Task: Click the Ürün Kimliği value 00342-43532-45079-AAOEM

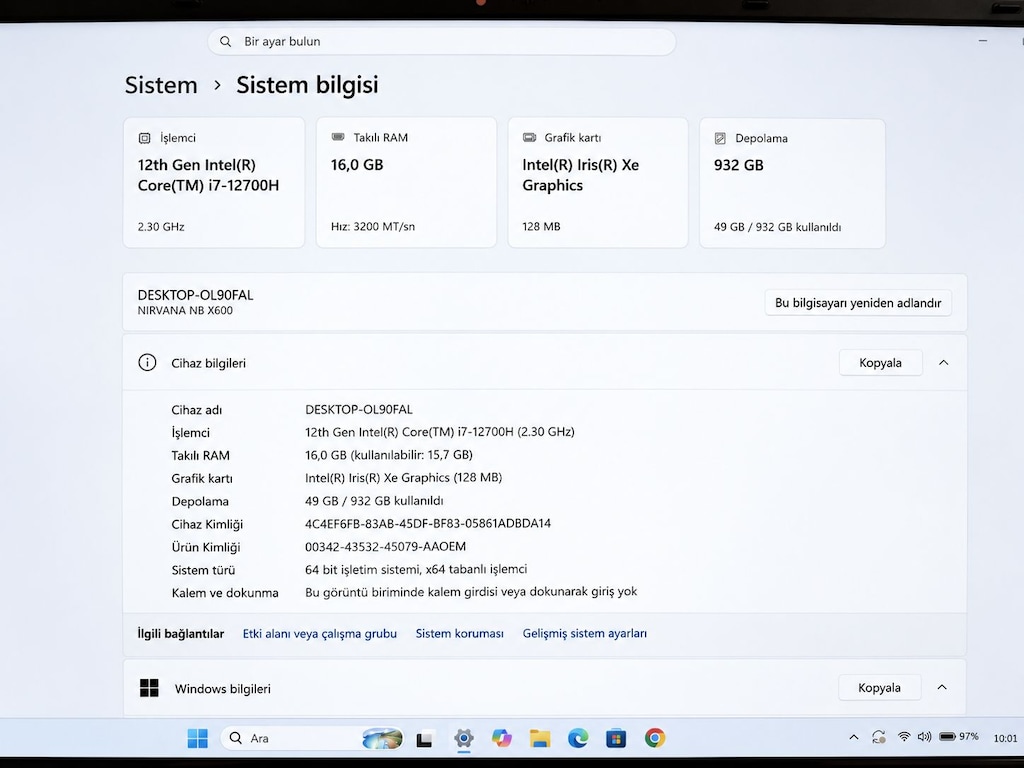Action: point(385,547)
